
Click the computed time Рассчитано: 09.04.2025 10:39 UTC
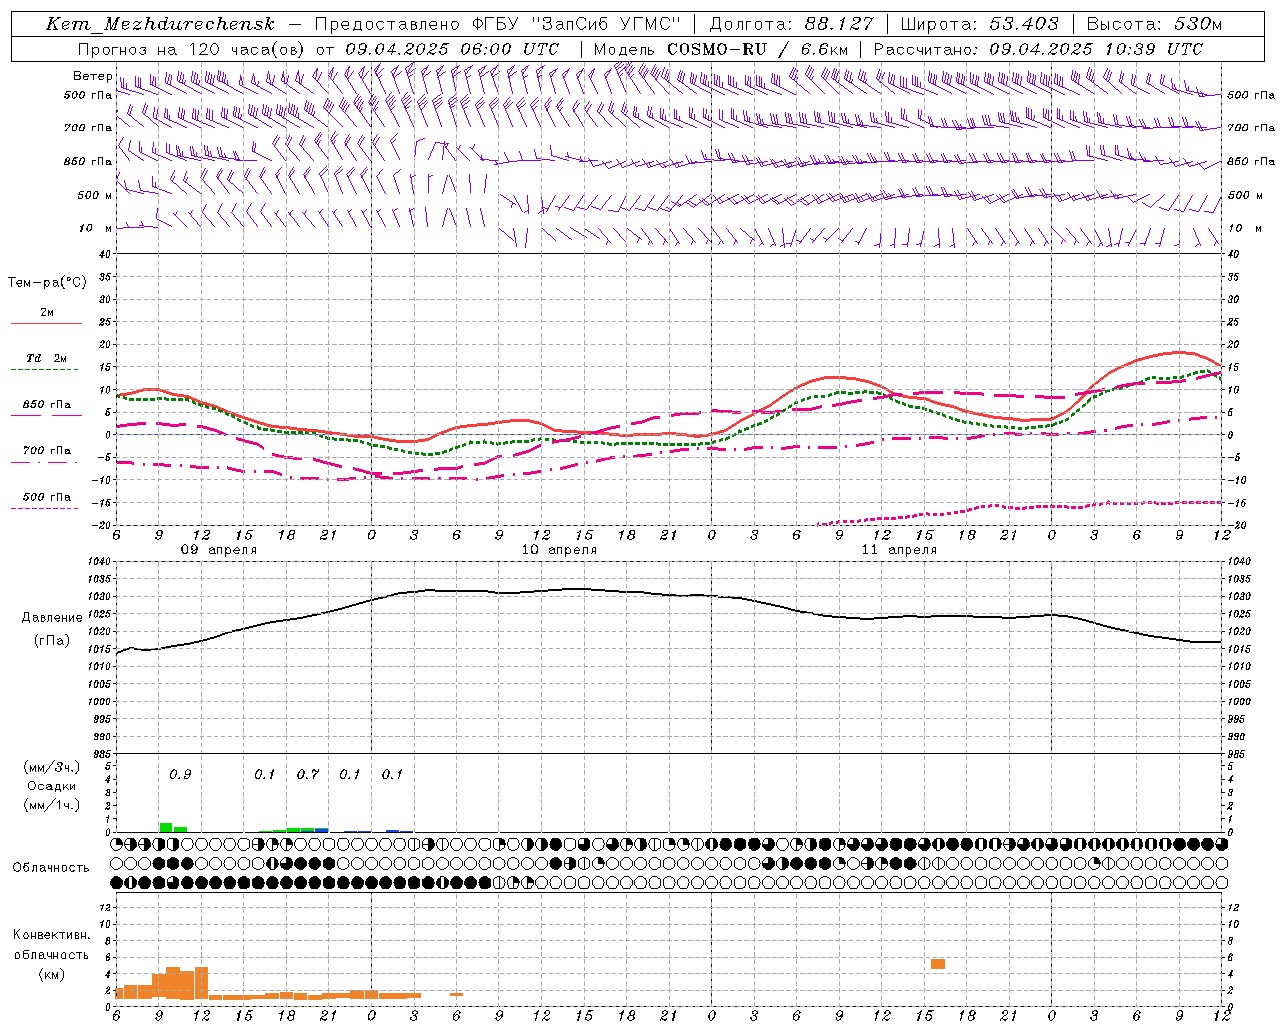click(1038, 49)
